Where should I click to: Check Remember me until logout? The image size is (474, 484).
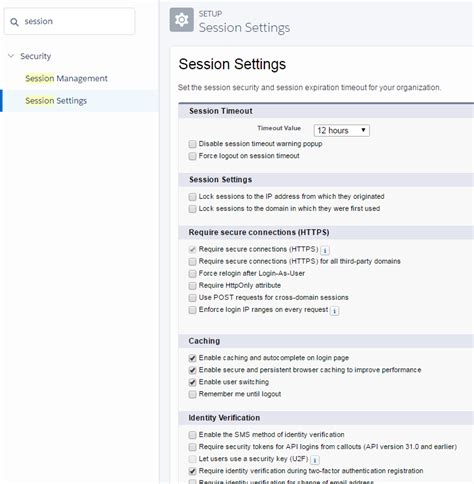tap(192, 394)
